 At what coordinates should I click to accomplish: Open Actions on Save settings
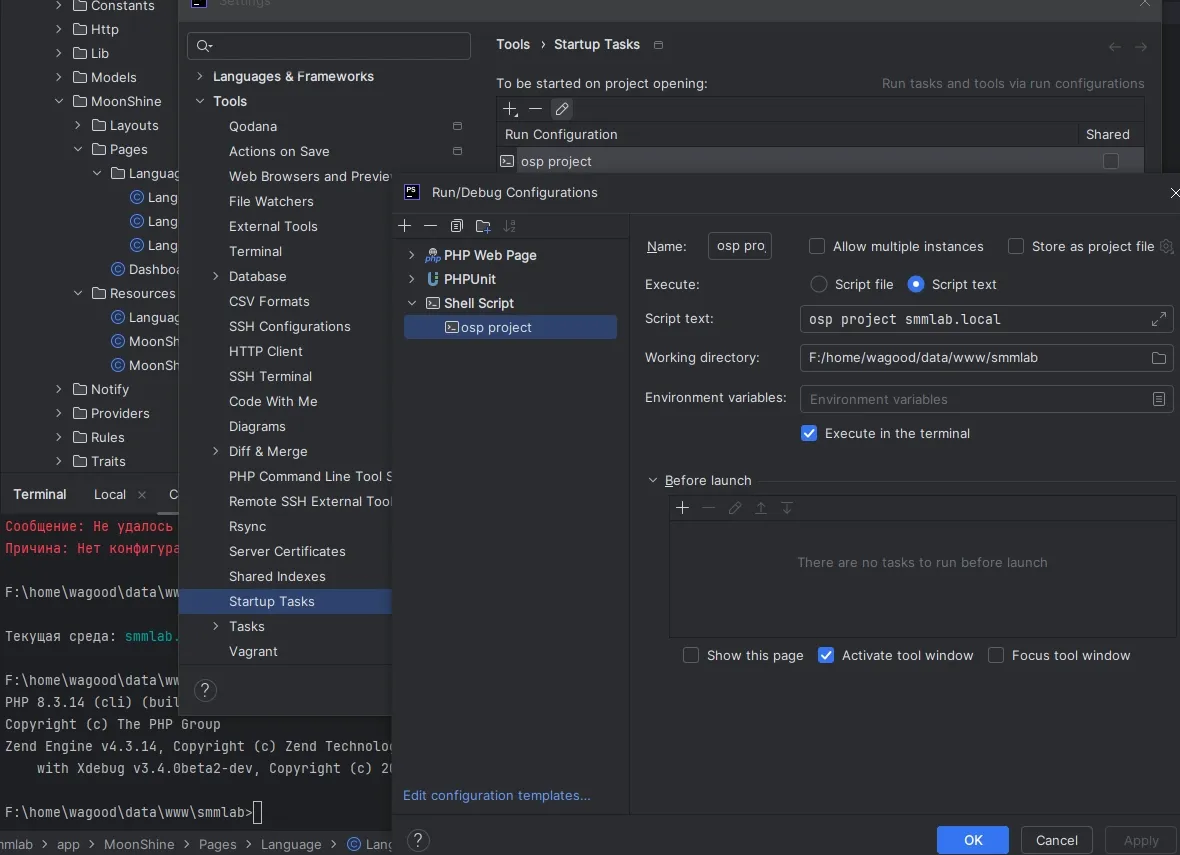point(279,151)
